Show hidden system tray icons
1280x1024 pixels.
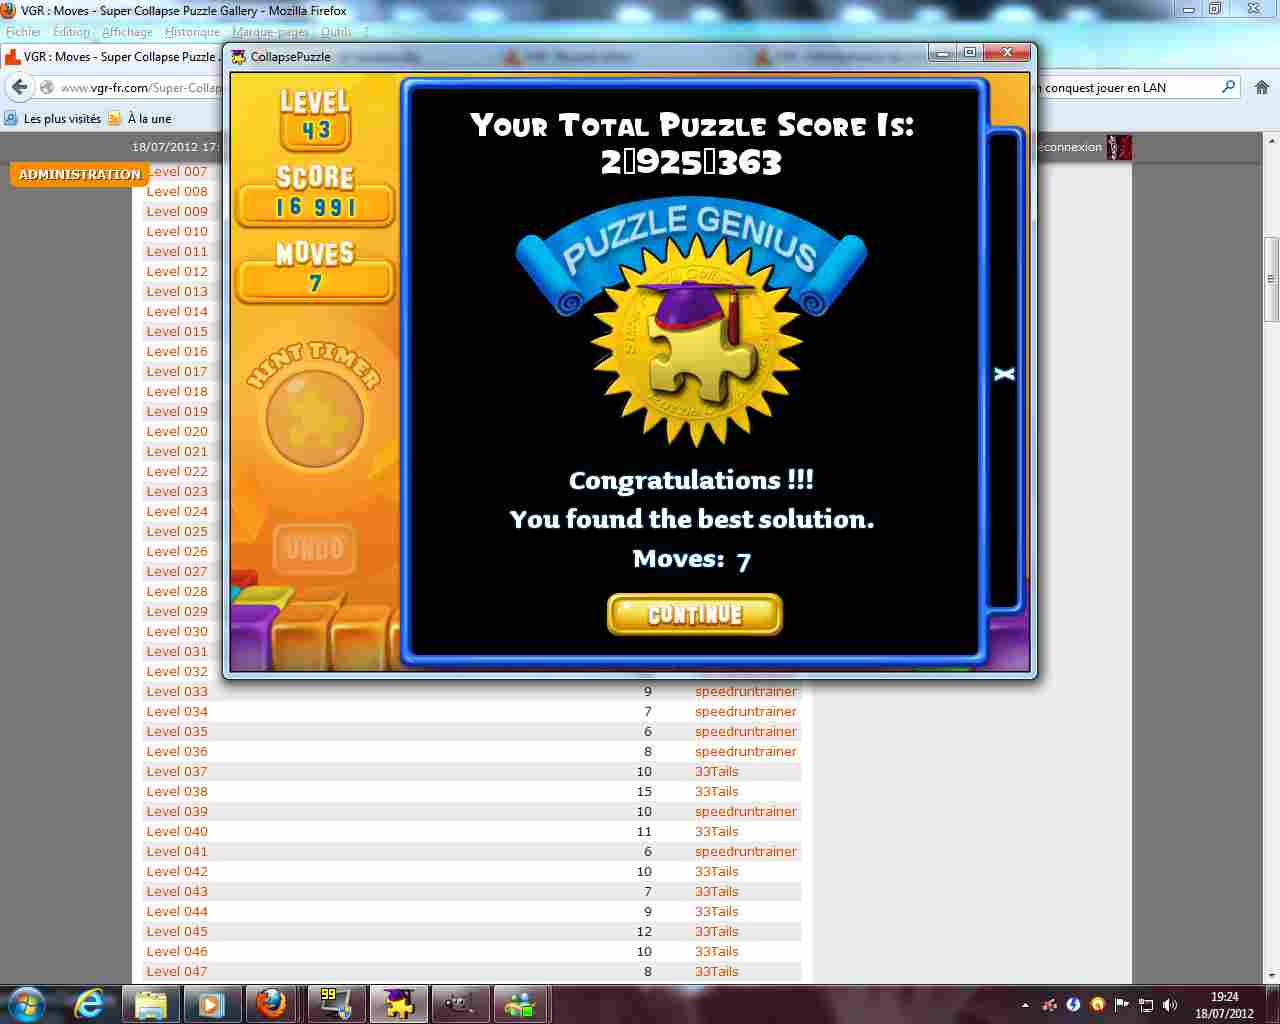(1025, 1005)
